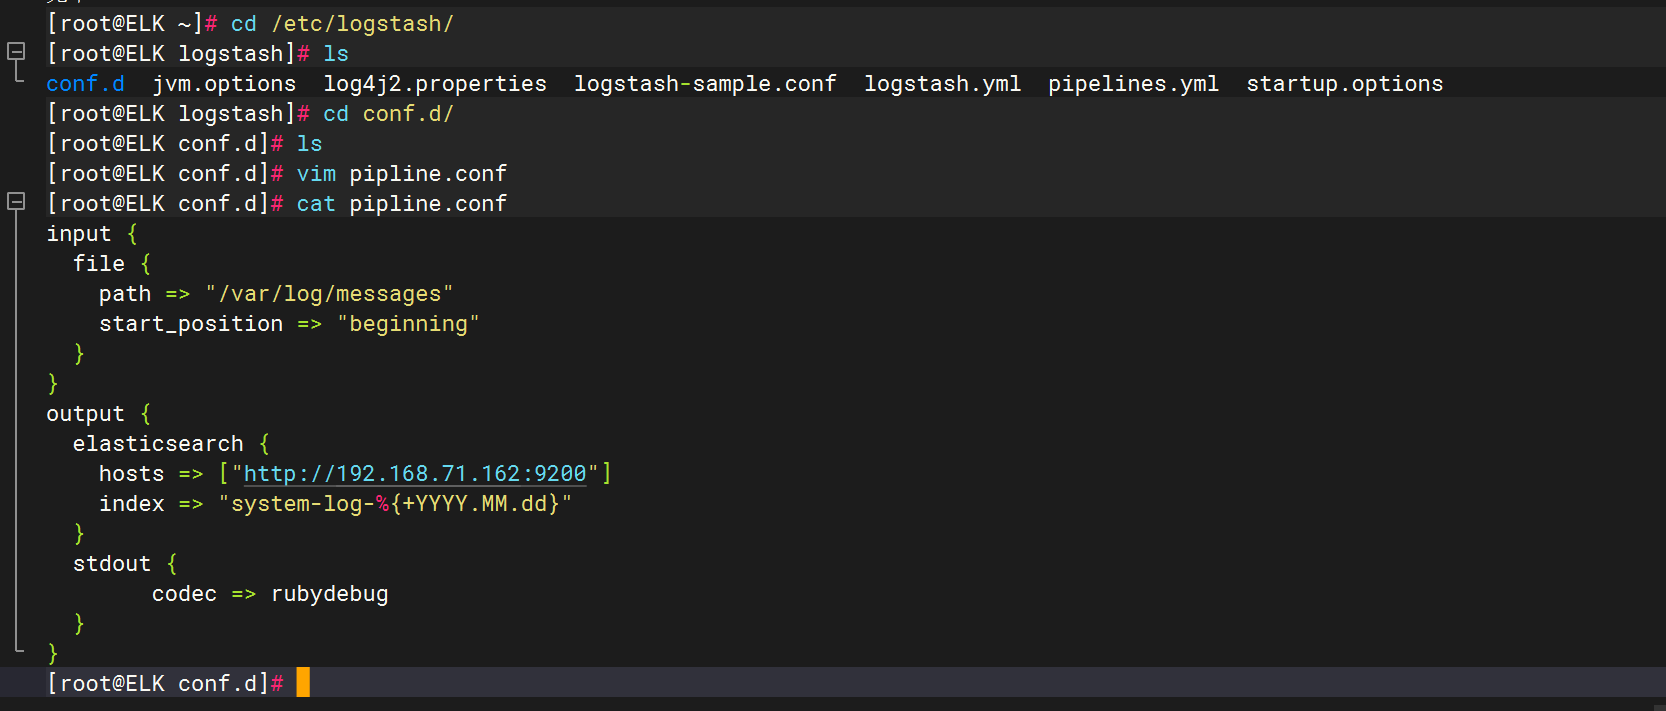Click the orange cursor at the last prompt
The height and width of the screenshot is (711, 1666).
coord(303,683)
